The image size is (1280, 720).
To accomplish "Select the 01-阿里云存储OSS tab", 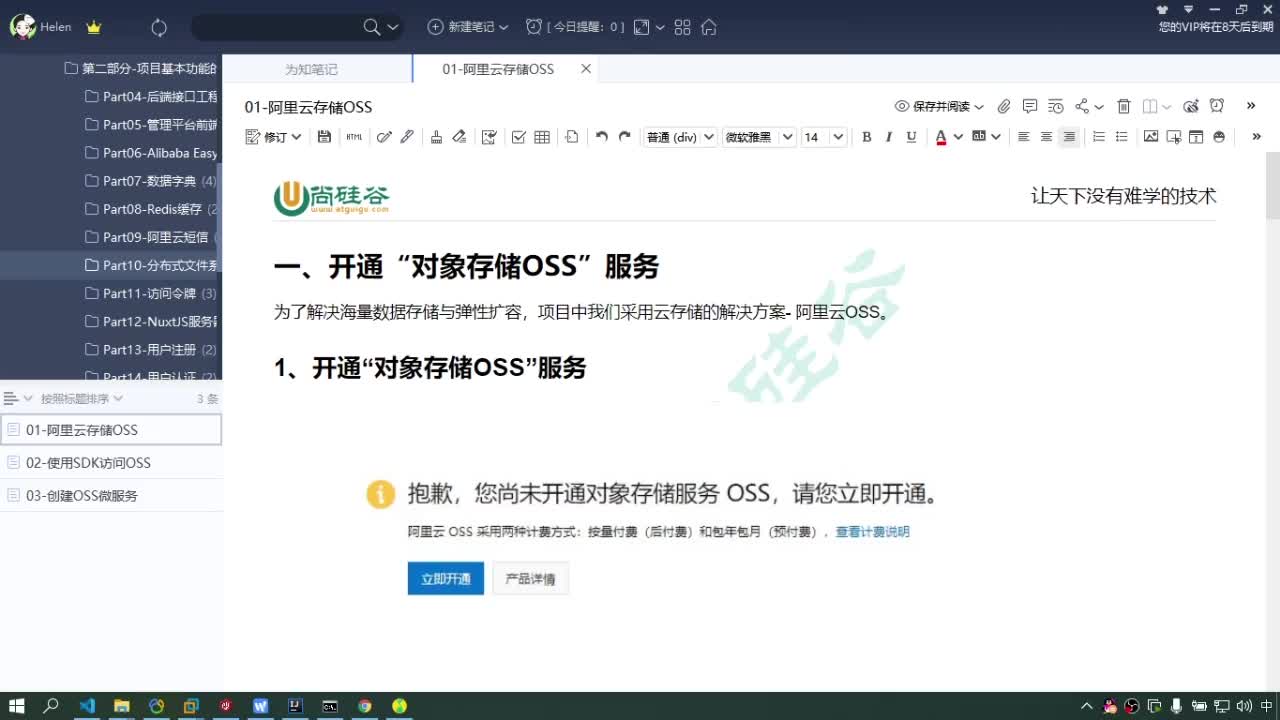I will (498, 69).
